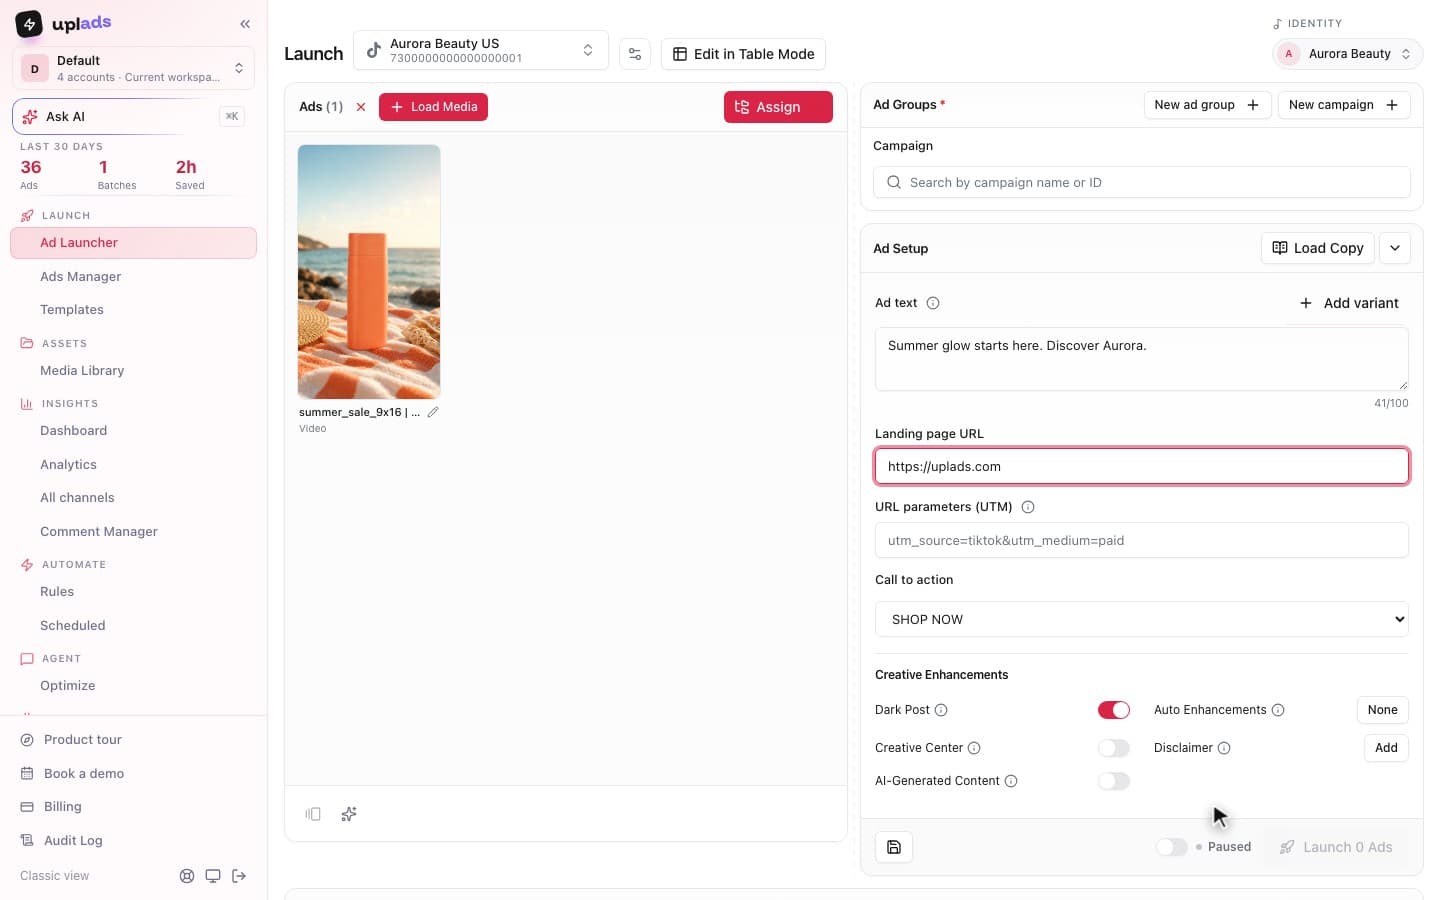Show the URL parameters info icon
Screen dimensions: 1440x900
1028,507
